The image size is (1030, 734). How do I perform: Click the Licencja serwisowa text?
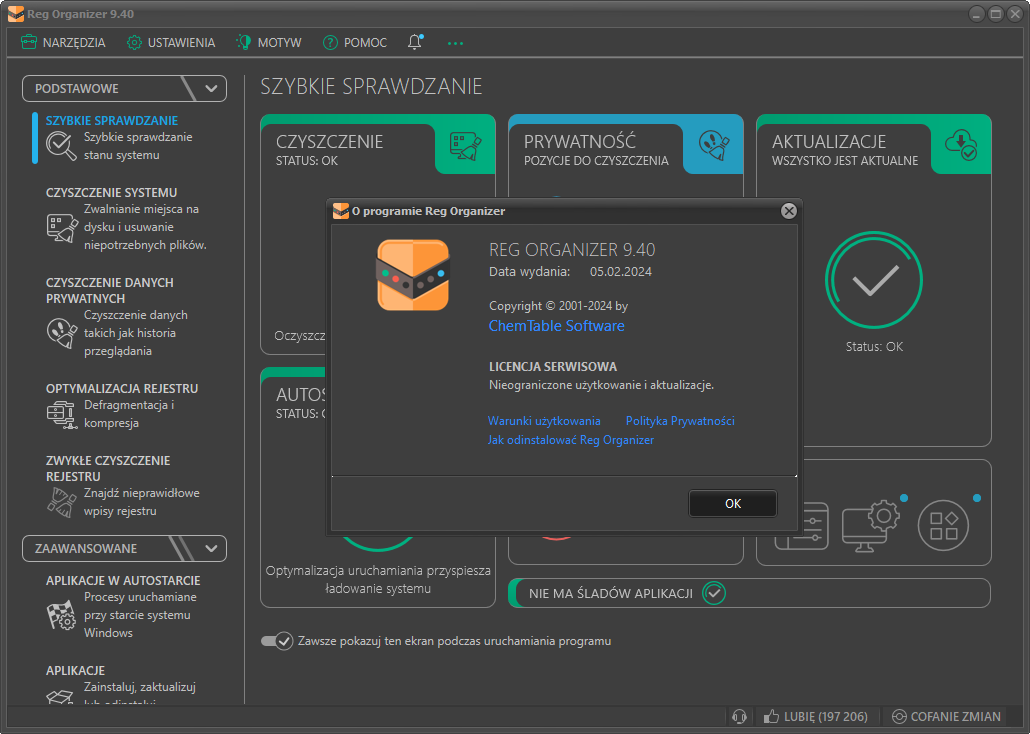(553, 367)
